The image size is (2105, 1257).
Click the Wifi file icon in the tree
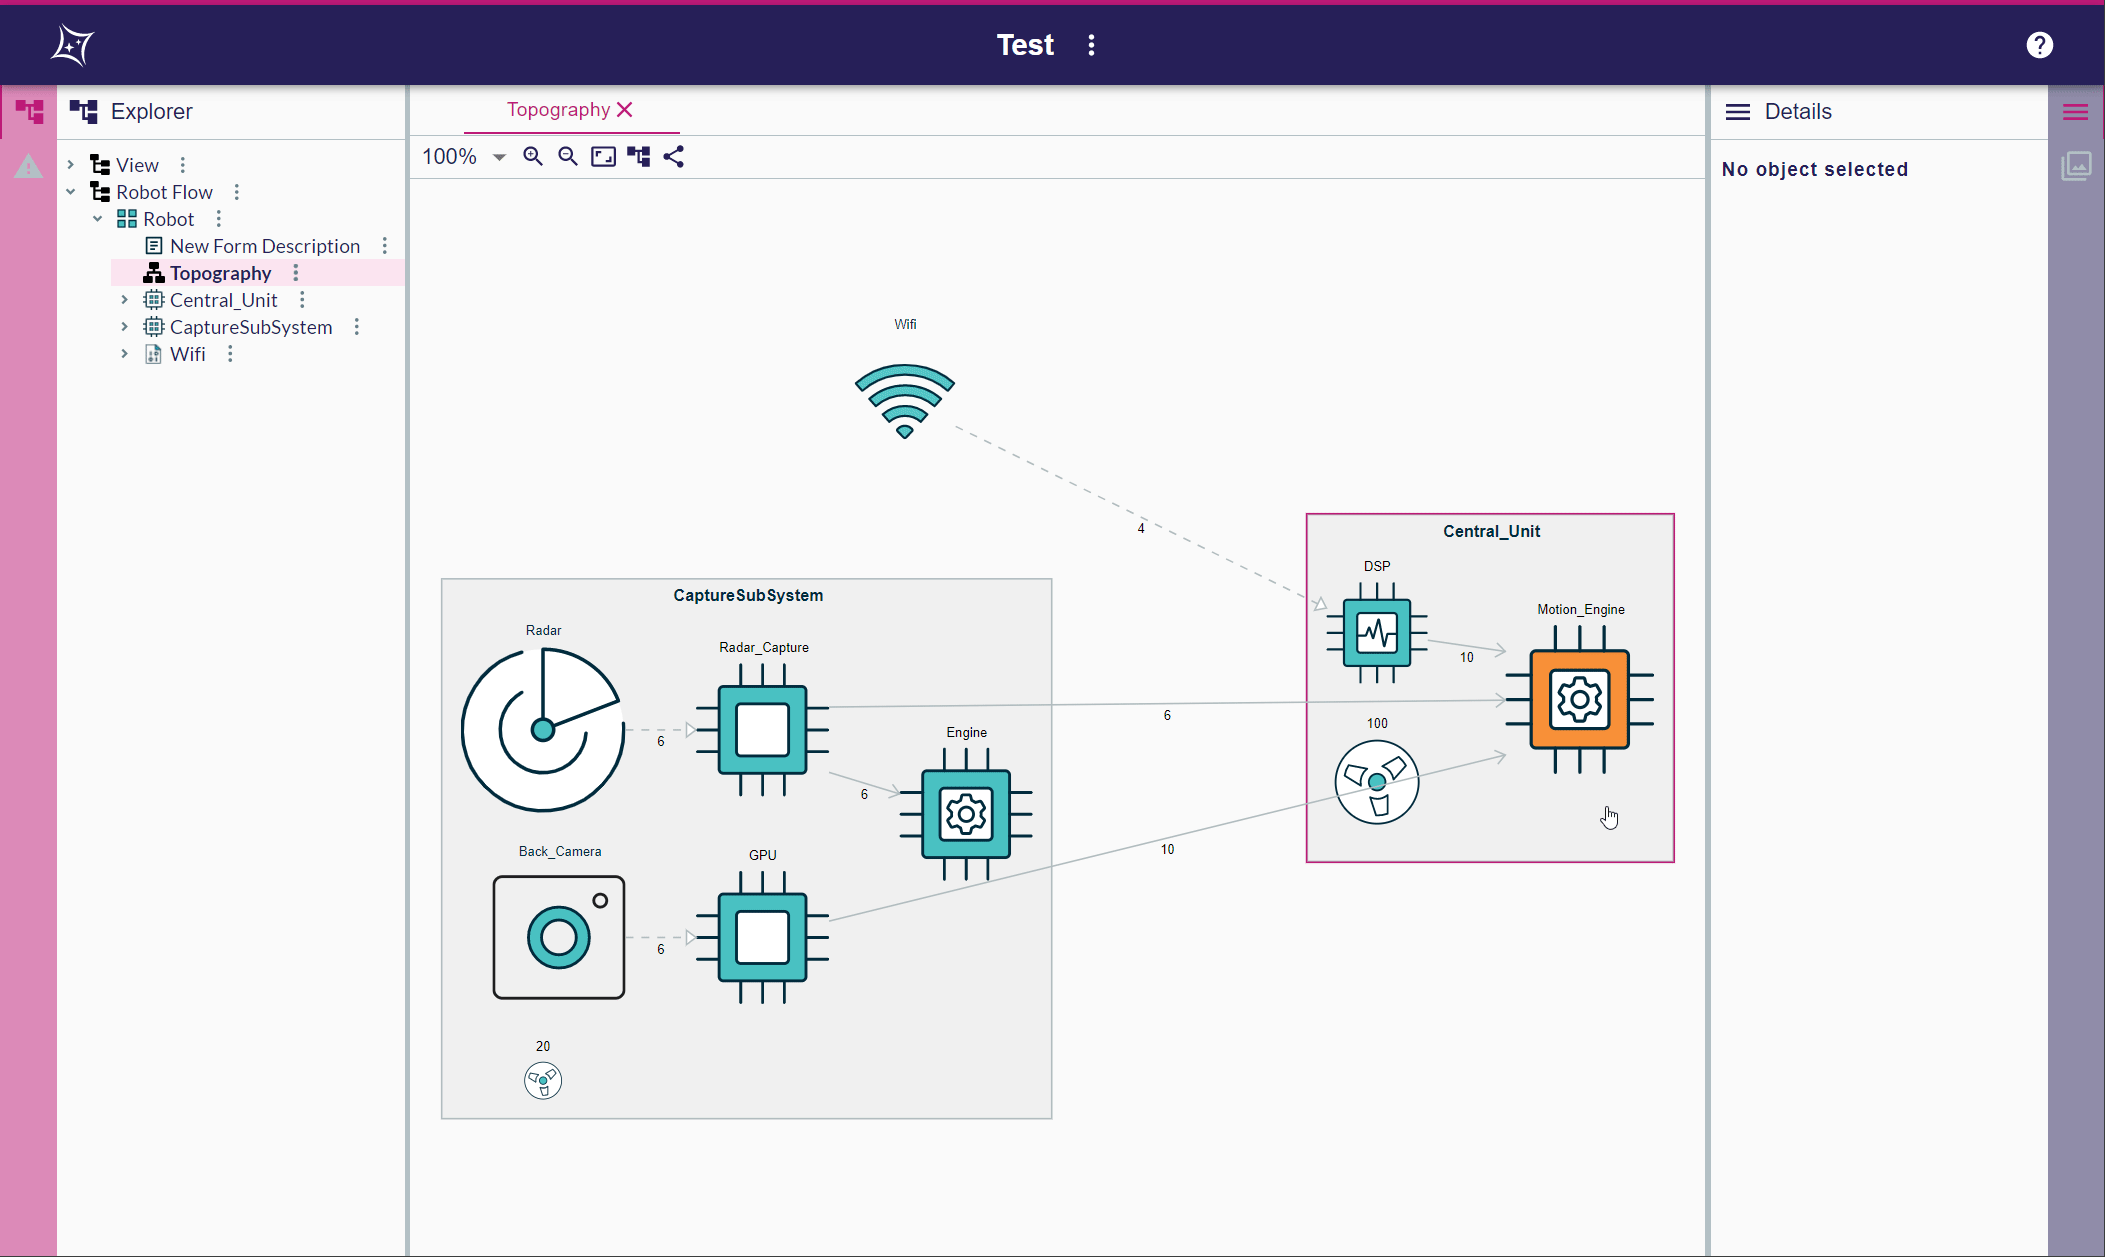(x=152, y=354)
